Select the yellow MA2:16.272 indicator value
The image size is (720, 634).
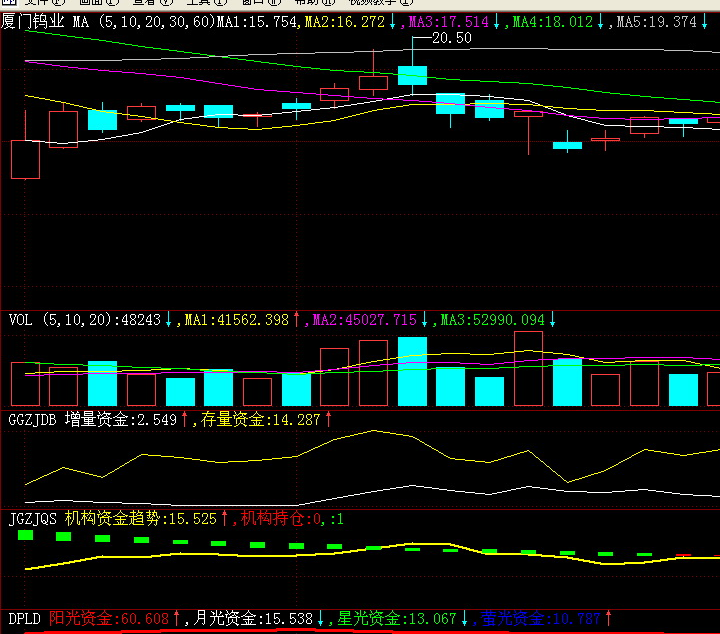(x=344, y=21)
